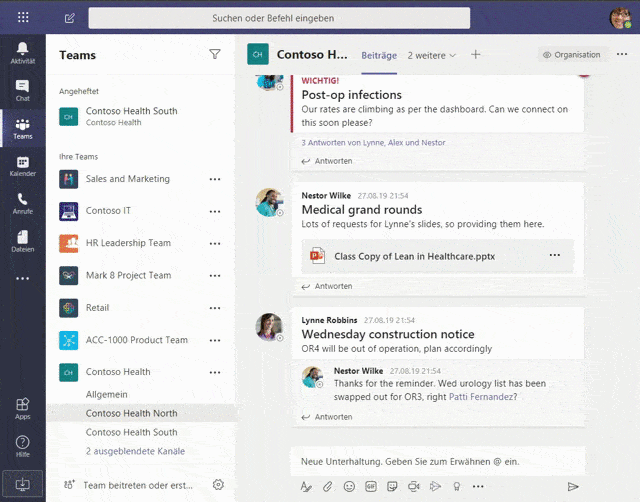
Task: Open the Kalender view
Action: [22, 166]
